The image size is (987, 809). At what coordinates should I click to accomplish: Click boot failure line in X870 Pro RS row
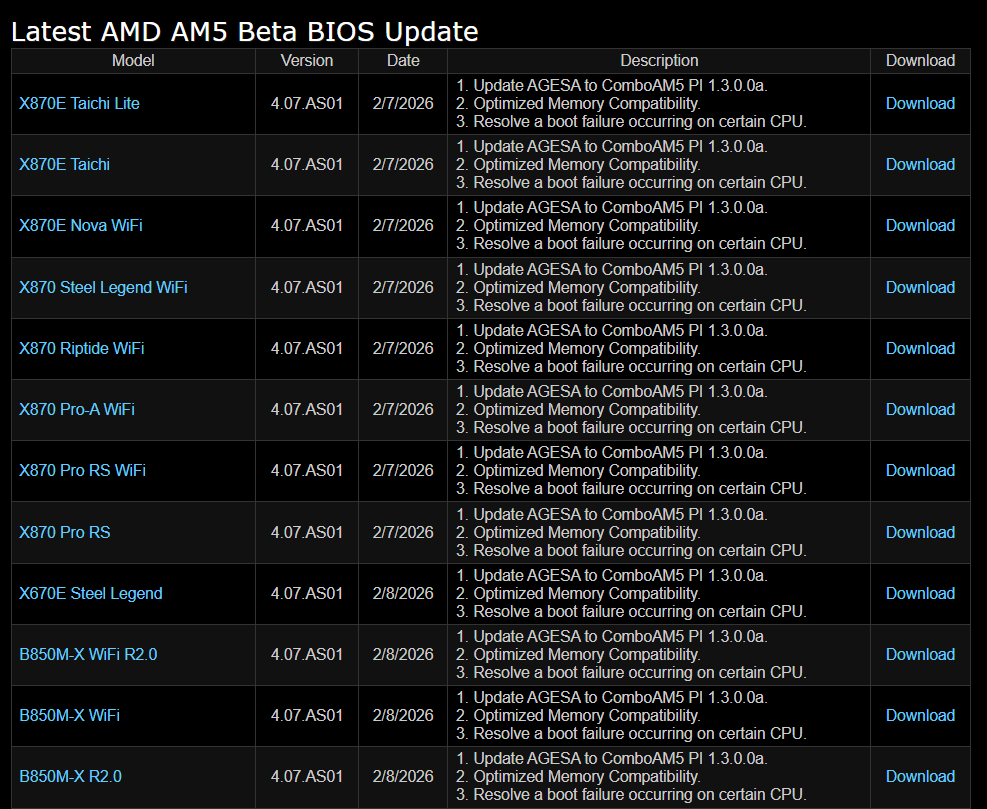click(631, 550)
